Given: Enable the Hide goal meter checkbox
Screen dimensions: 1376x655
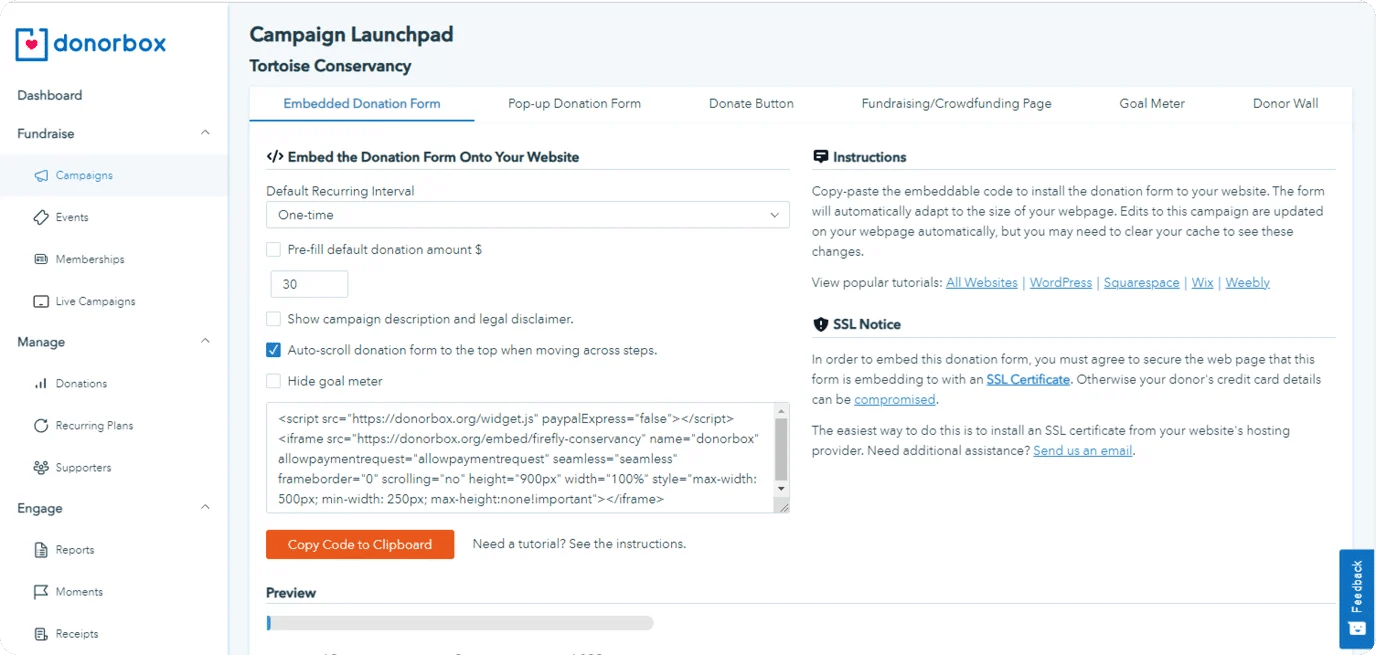Looking at the screenshot, I should click(272, 381).
